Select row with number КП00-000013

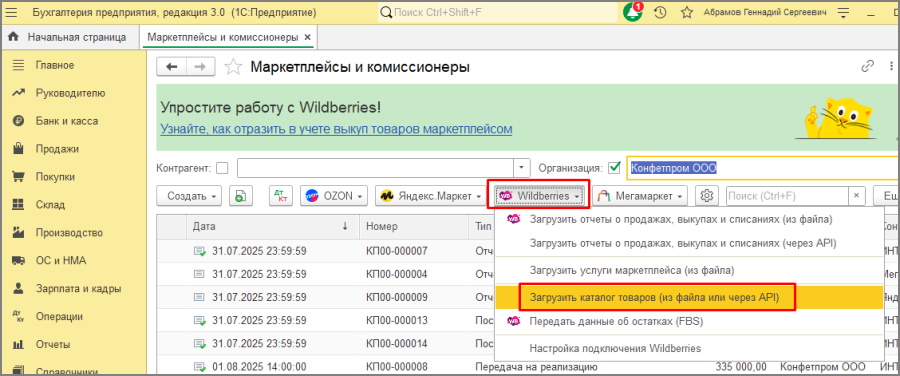397,320
